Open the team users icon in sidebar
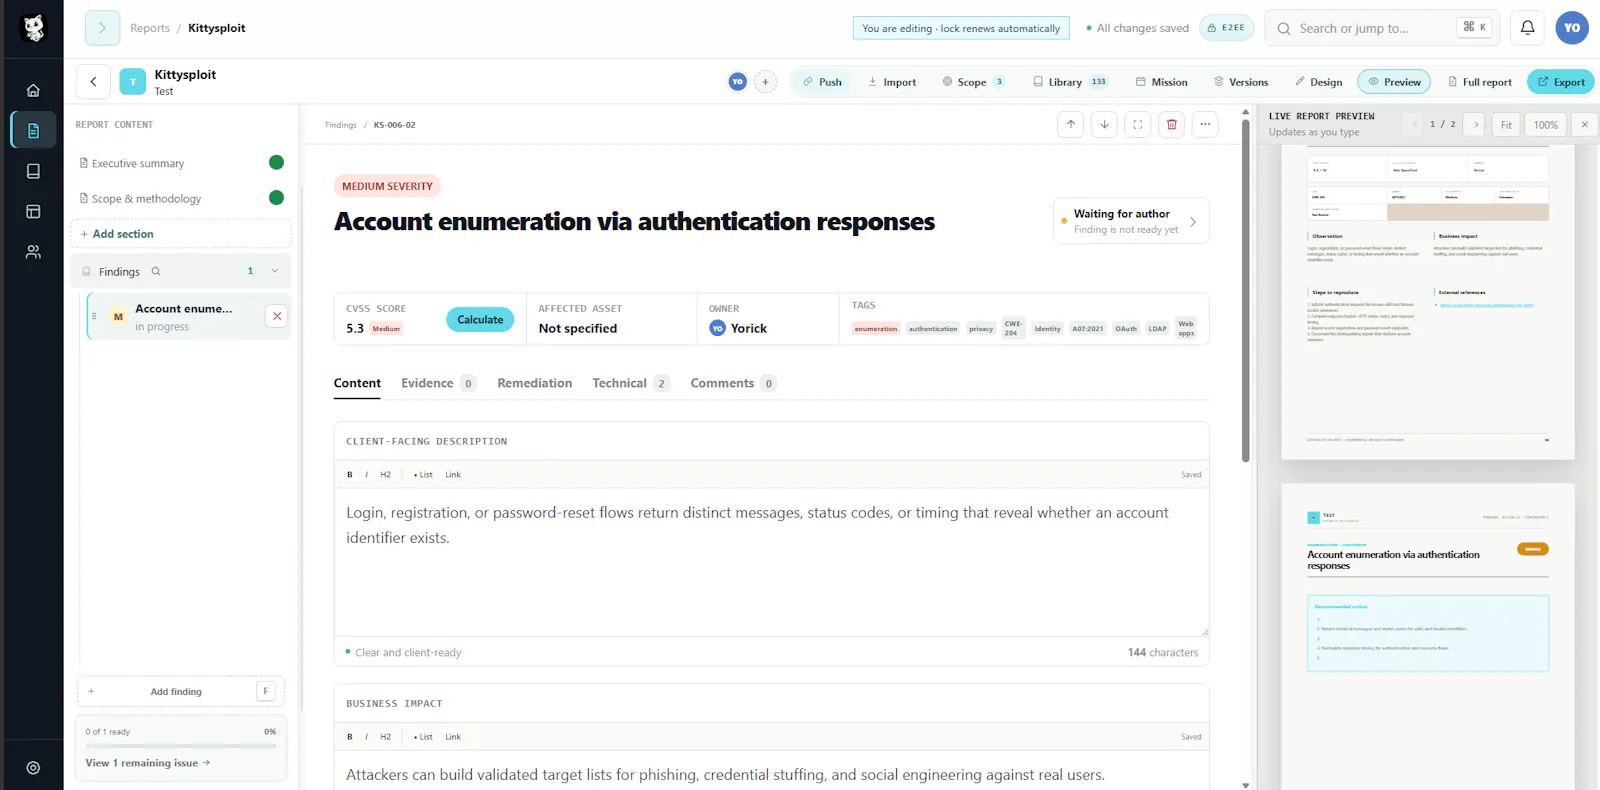The height and width of the screenshot is (790, 1600). click(33, 252)
